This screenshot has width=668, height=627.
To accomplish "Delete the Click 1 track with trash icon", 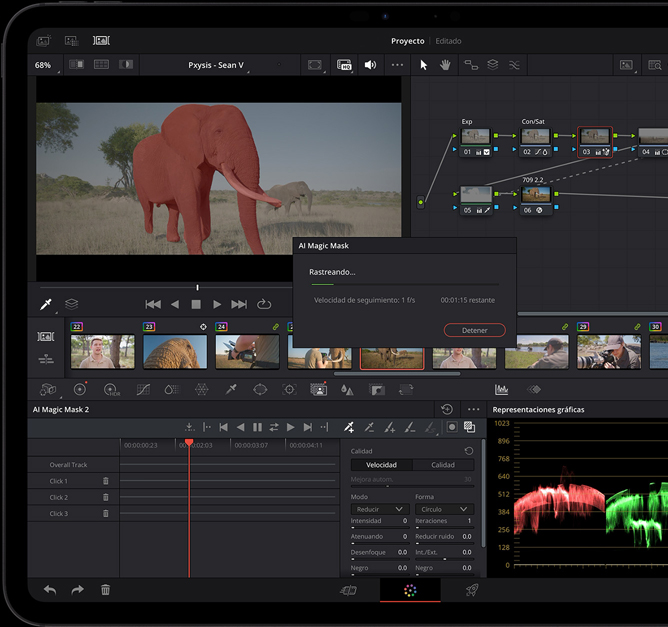I will point(106,481).
